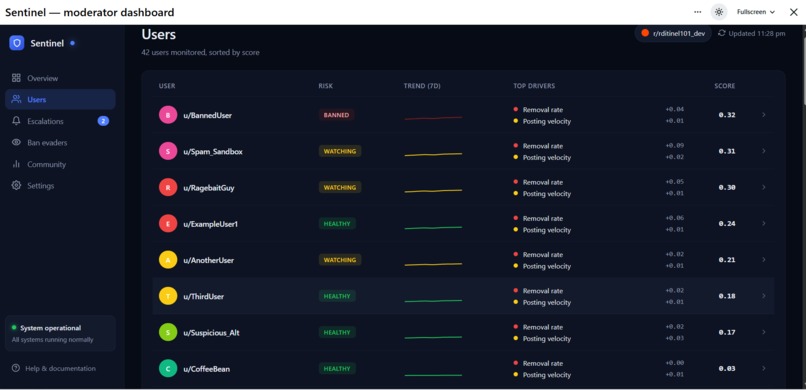The image size is (806, 390).
Task: Open the Community section
Action: point(61,164)
